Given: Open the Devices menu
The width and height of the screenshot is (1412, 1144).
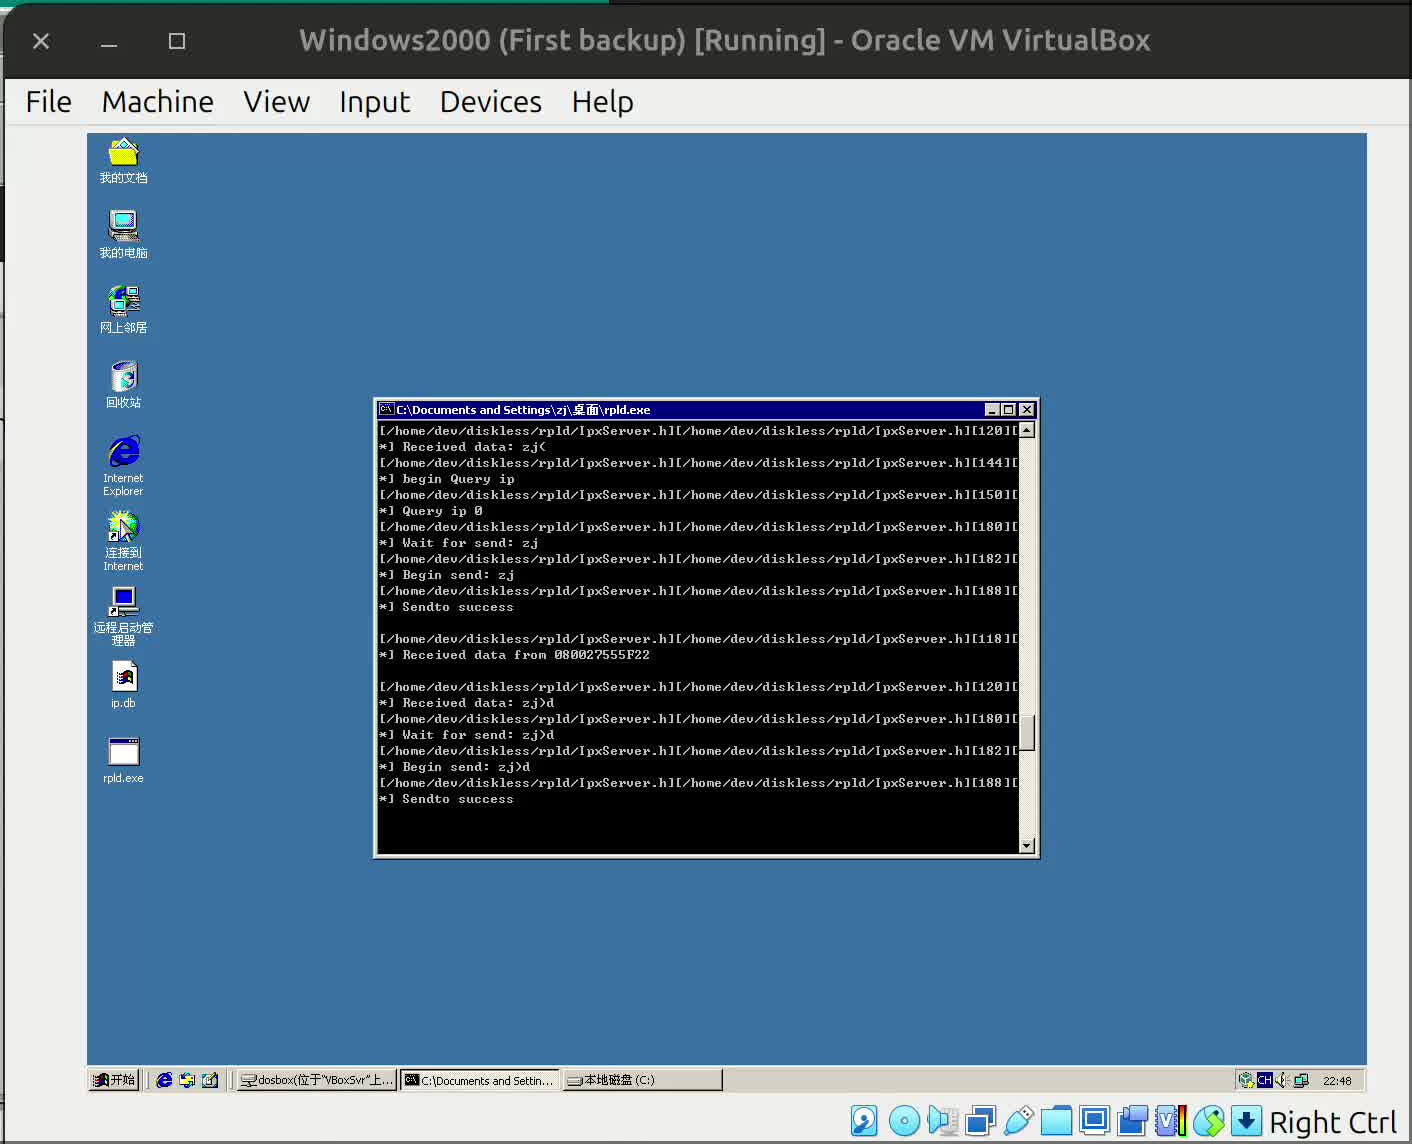Looking at the screenshot, I should (x=490, y=102).
